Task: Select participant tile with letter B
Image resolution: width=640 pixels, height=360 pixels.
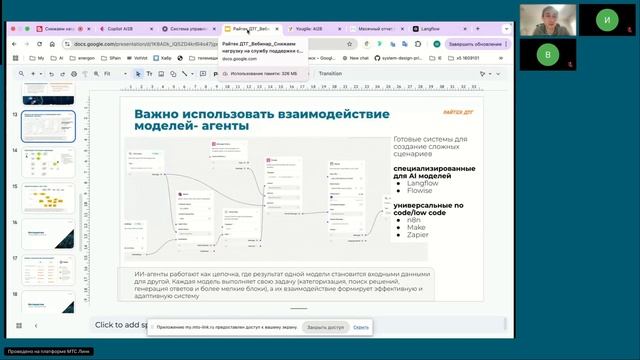Action: click(548, 55)
